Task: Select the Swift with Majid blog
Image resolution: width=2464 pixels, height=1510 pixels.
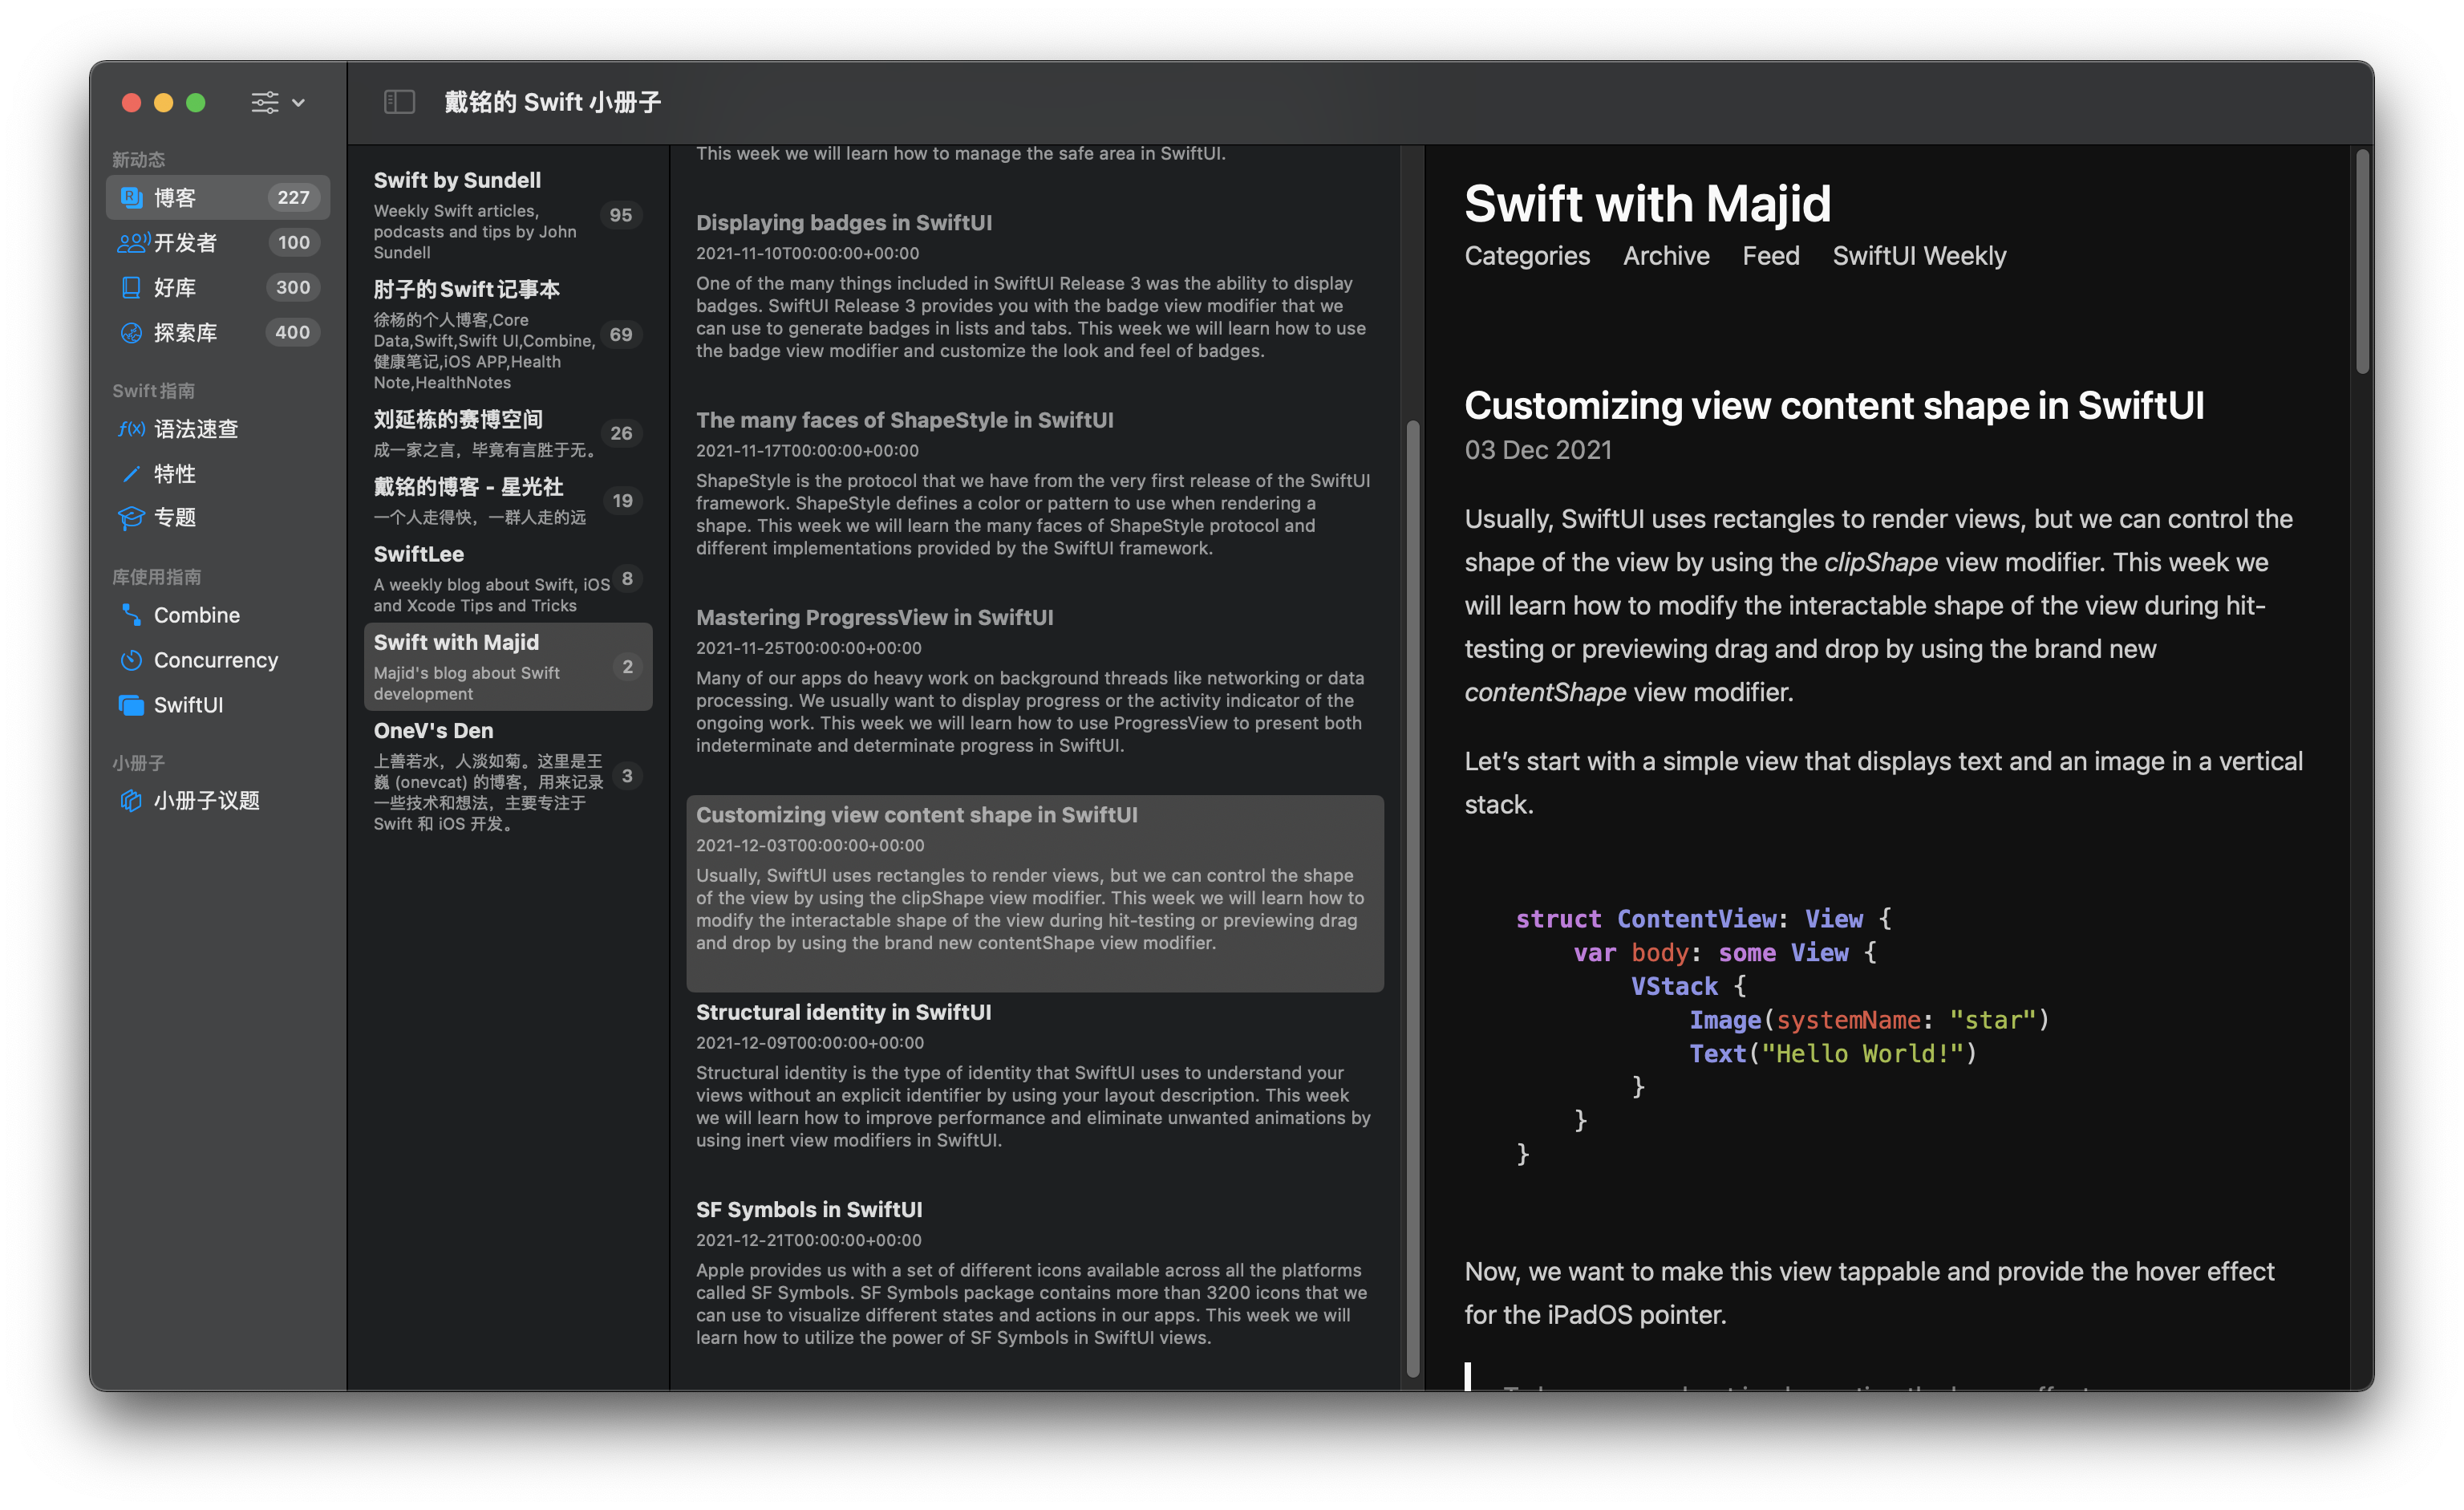Action: point(508,666)
